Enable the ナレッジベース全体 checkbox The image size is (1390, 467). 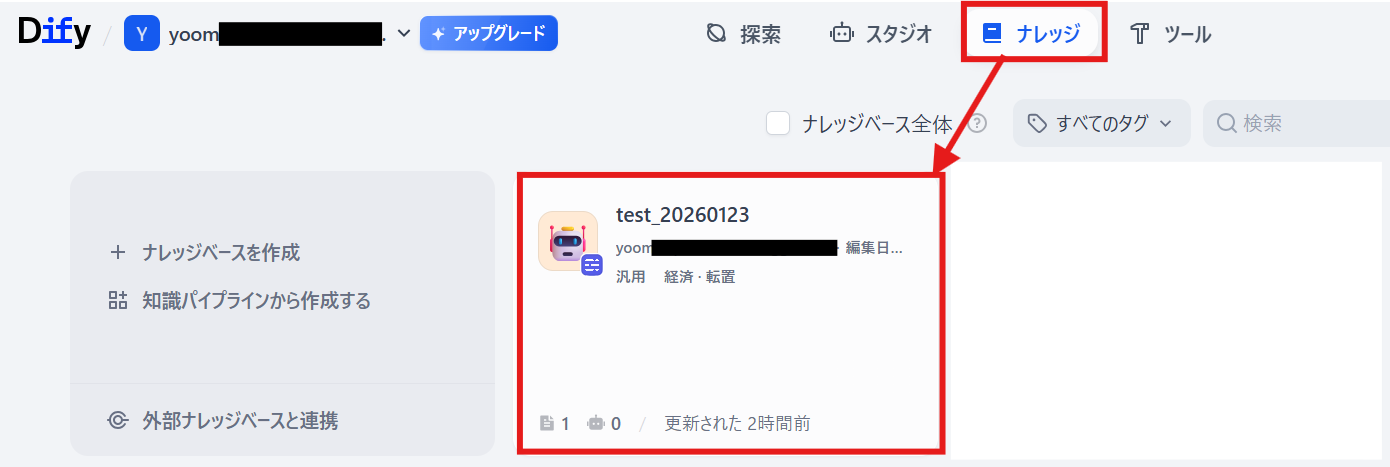point(778,123)
